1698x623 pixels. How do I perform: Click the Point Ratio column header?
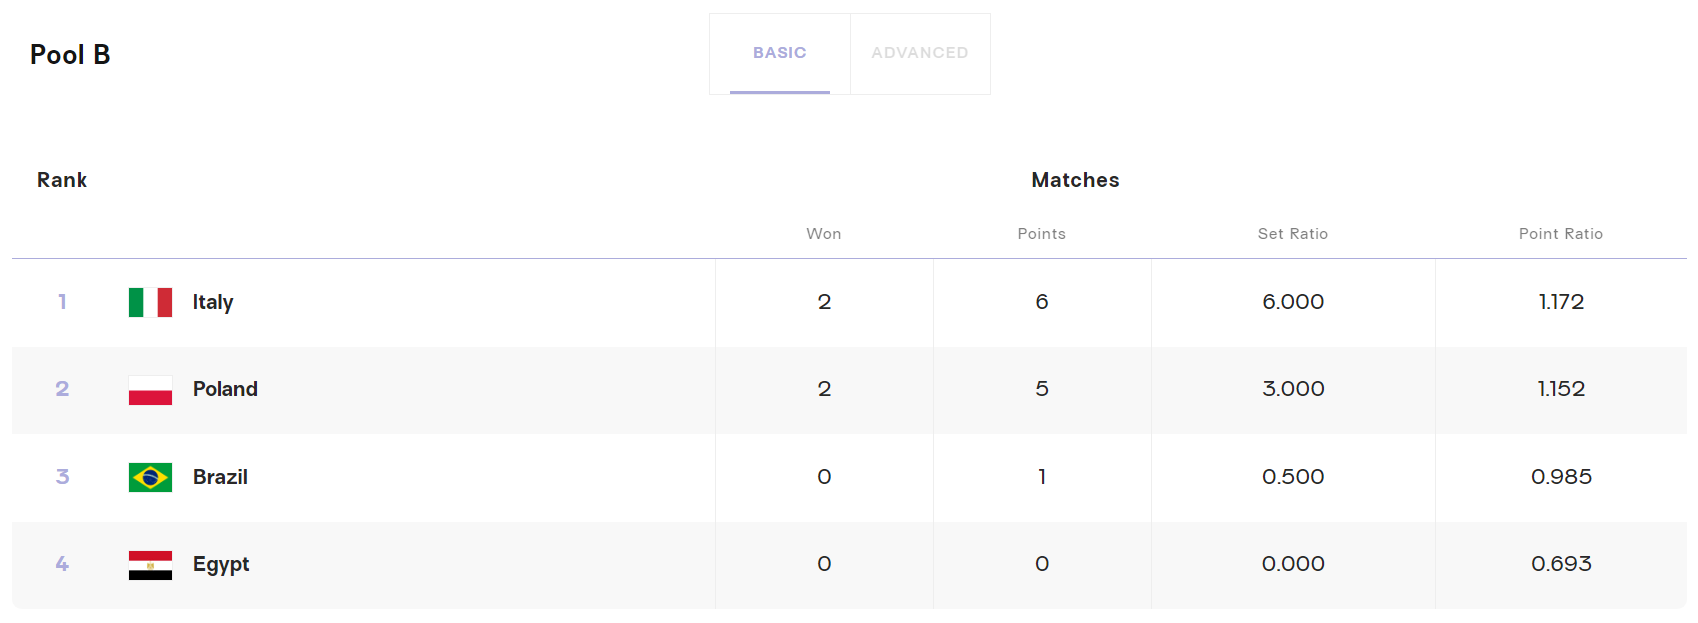1561,234
